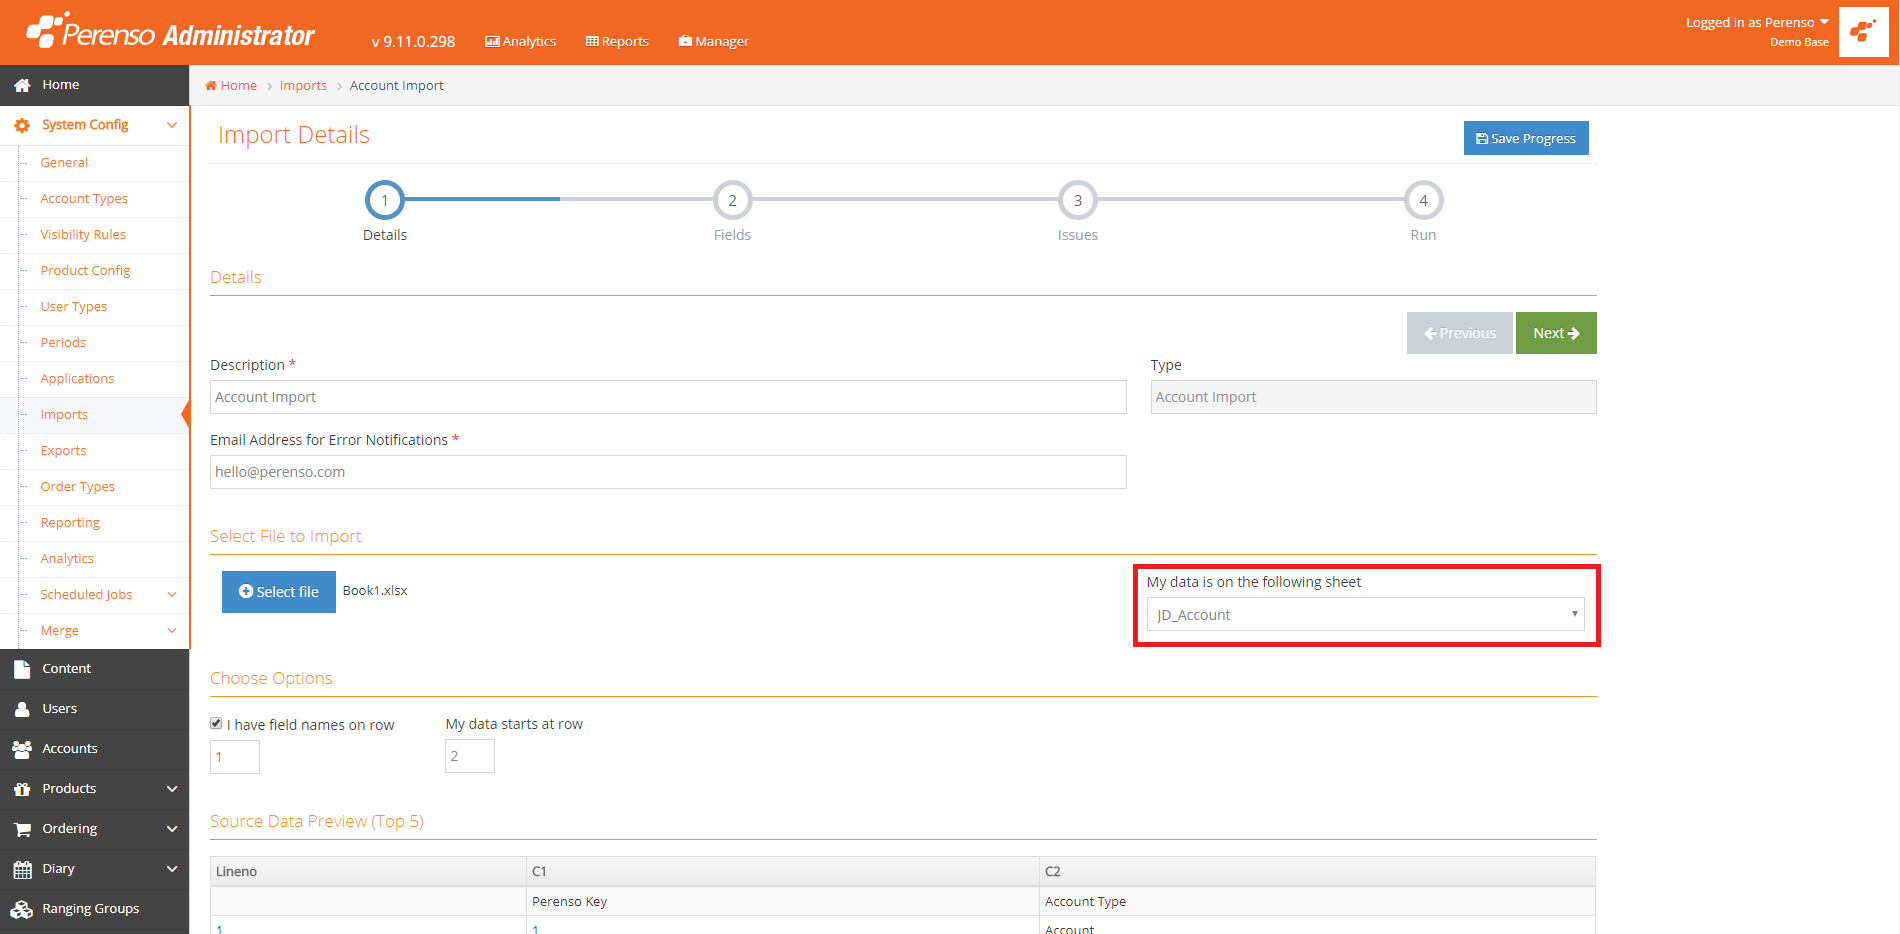Click the Save Progress button

[1526, 138]
